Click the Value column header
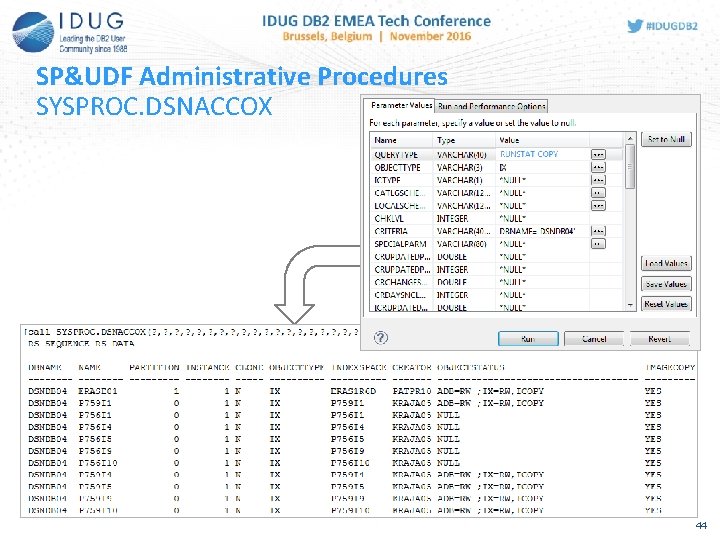Image resolution: width=720 pixels, height=540 pixels. (542, 140)
